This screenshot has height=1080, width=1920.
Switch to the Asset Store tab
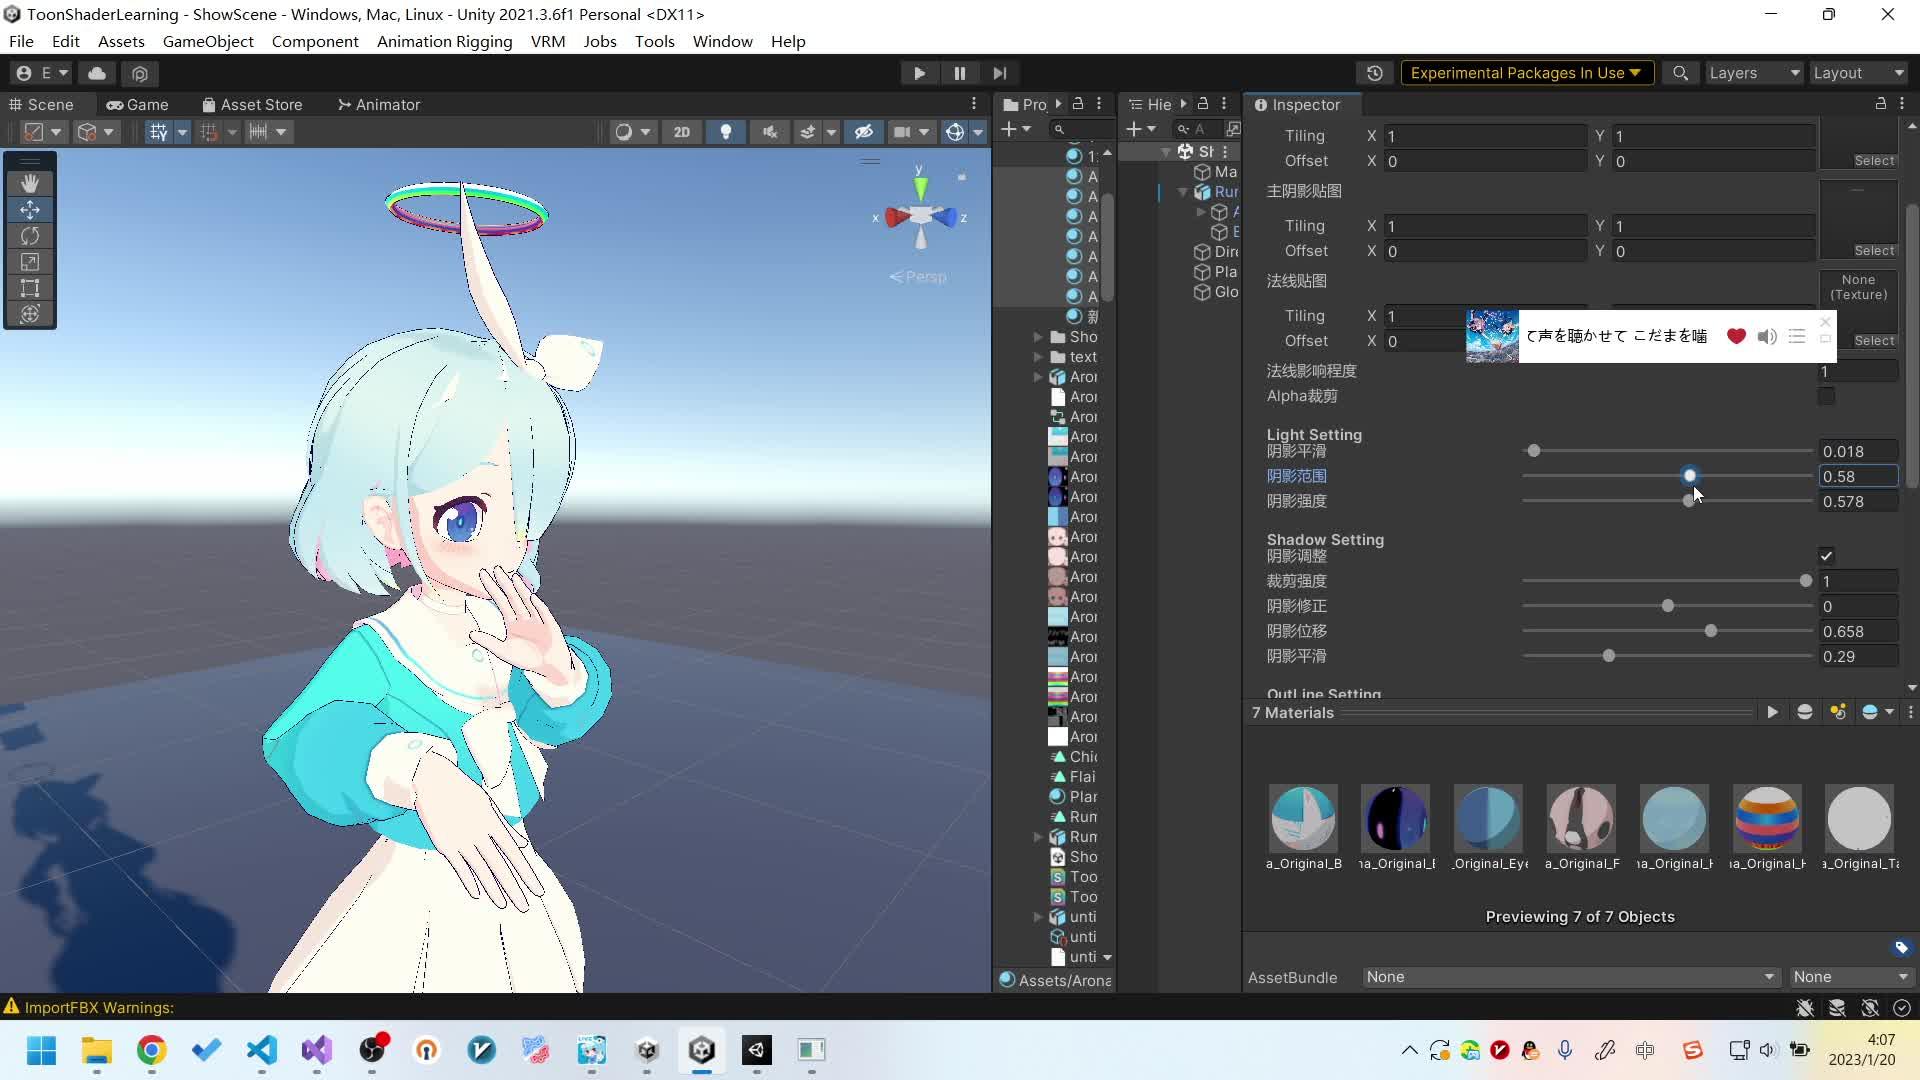click(253, 104)
